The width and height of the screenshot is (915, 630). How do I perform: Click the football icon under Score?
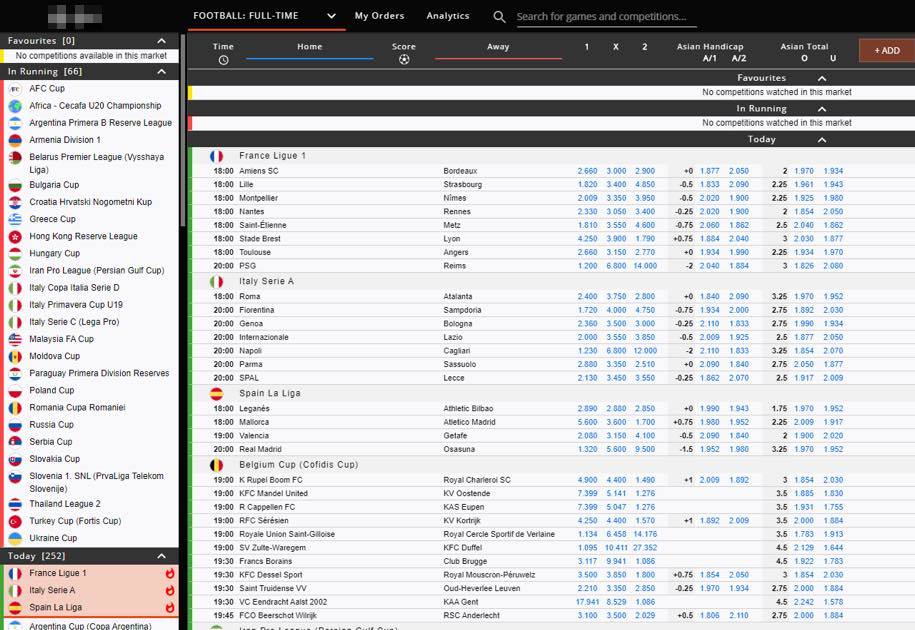[x=404, y=60]
